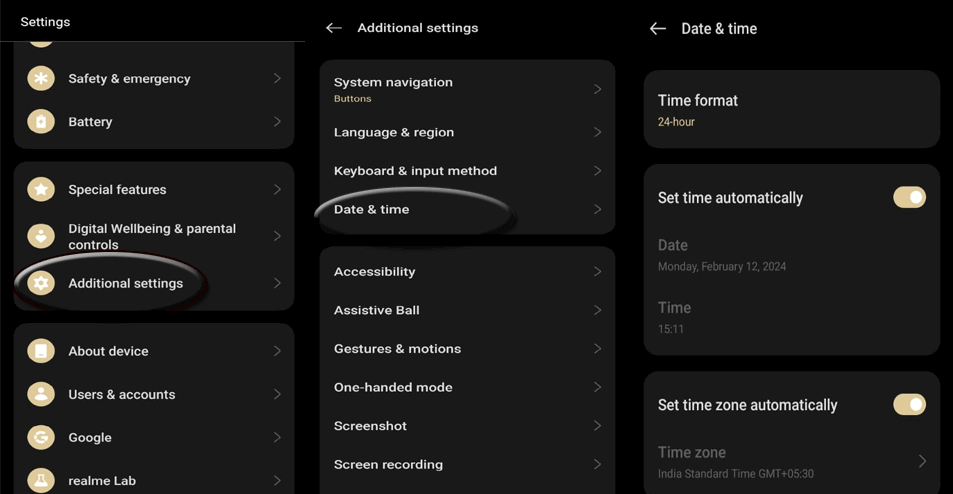This screenshot has height=494, width=953.
Task: Click the Additional settings gear icon
Action: 41,283
